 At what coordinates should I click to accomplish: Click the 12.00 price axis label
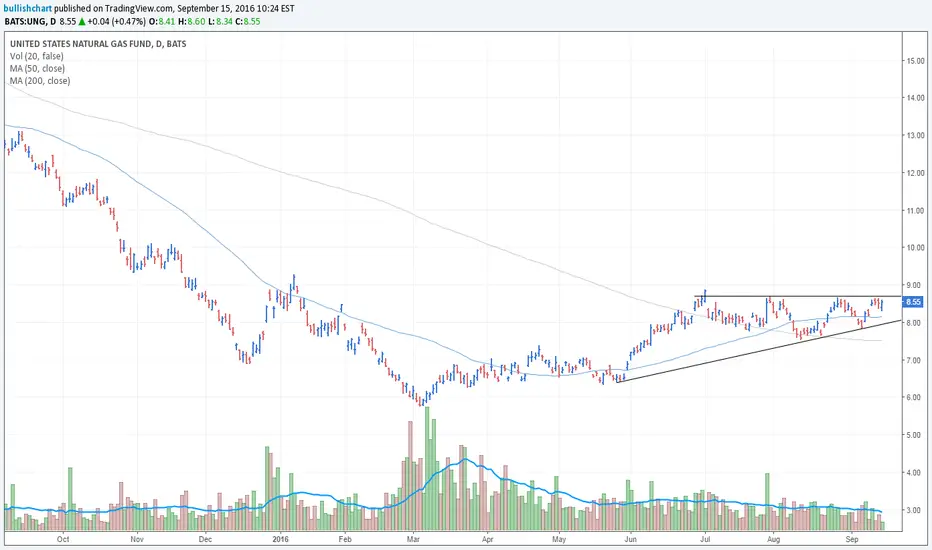pyautogui.click(x=915, y=173)
